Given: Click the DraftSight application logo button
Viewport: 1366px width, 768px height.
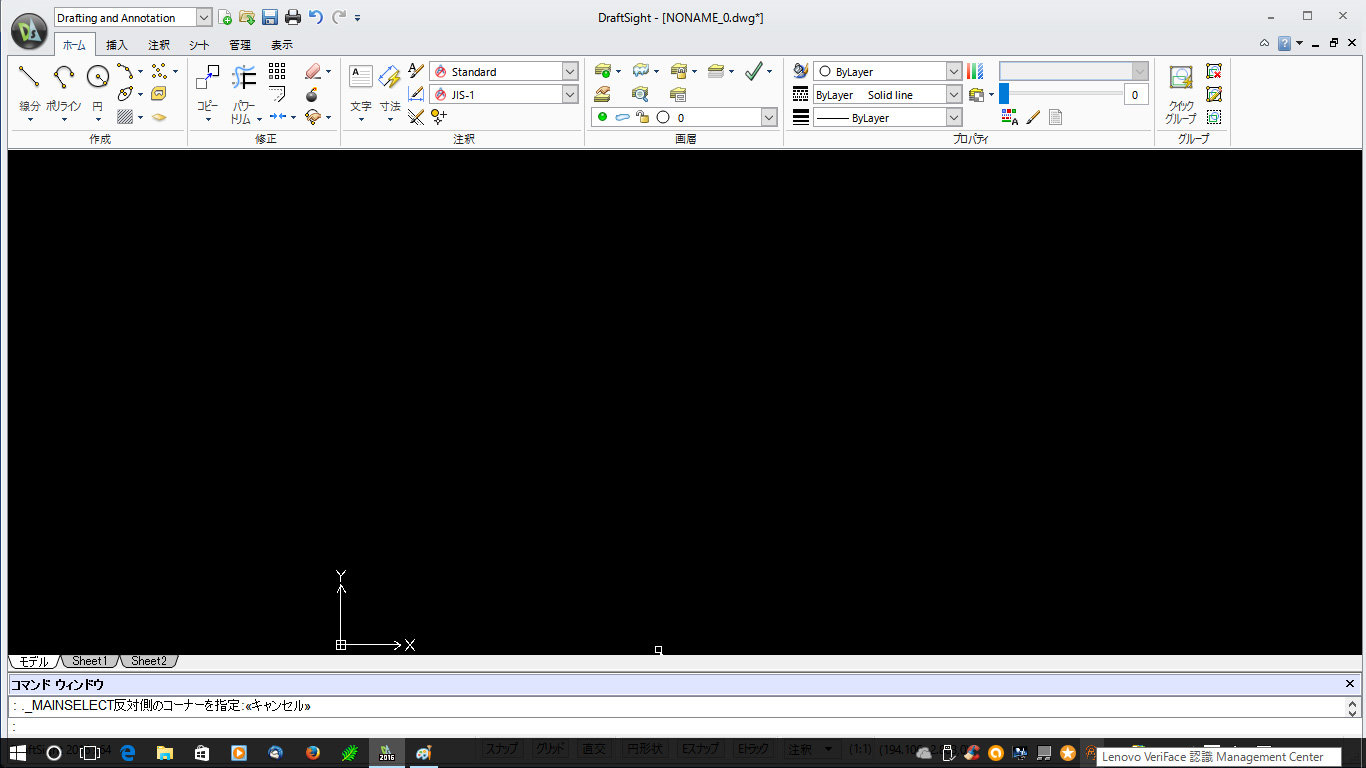Looking at the screenshot, I should pyautogui.click(x=30, y=31).
